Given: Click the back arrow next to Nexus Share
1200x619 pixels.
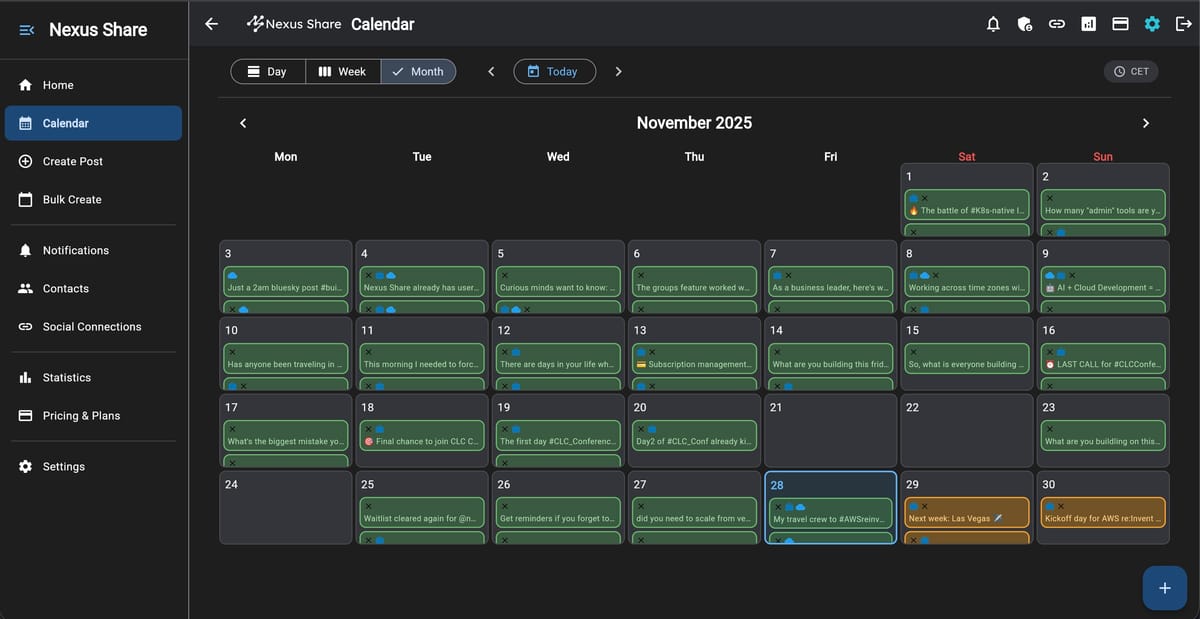Looking at the screenshot, I should [211, 23].
